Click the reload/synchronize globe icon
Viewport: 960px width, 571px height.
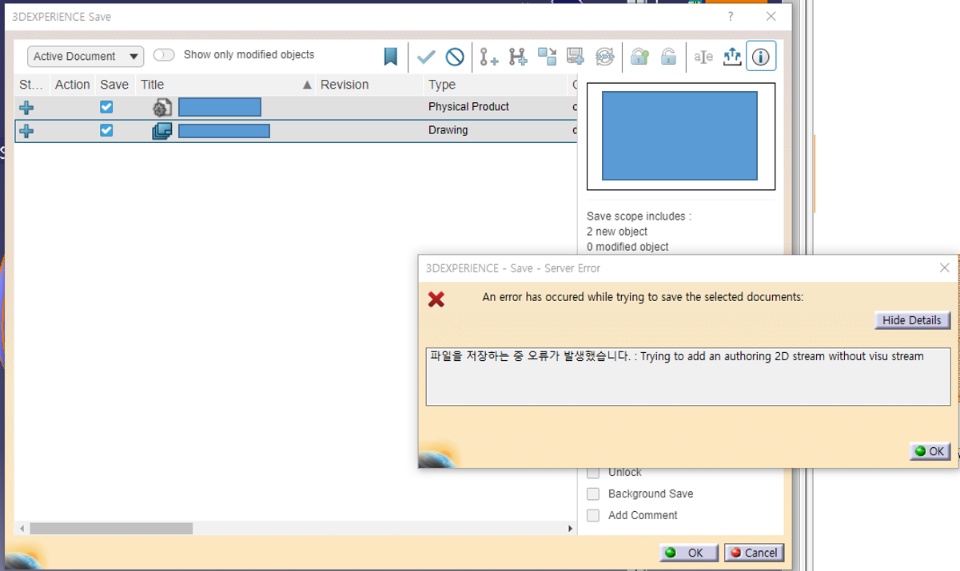click(x=605, y=57)
